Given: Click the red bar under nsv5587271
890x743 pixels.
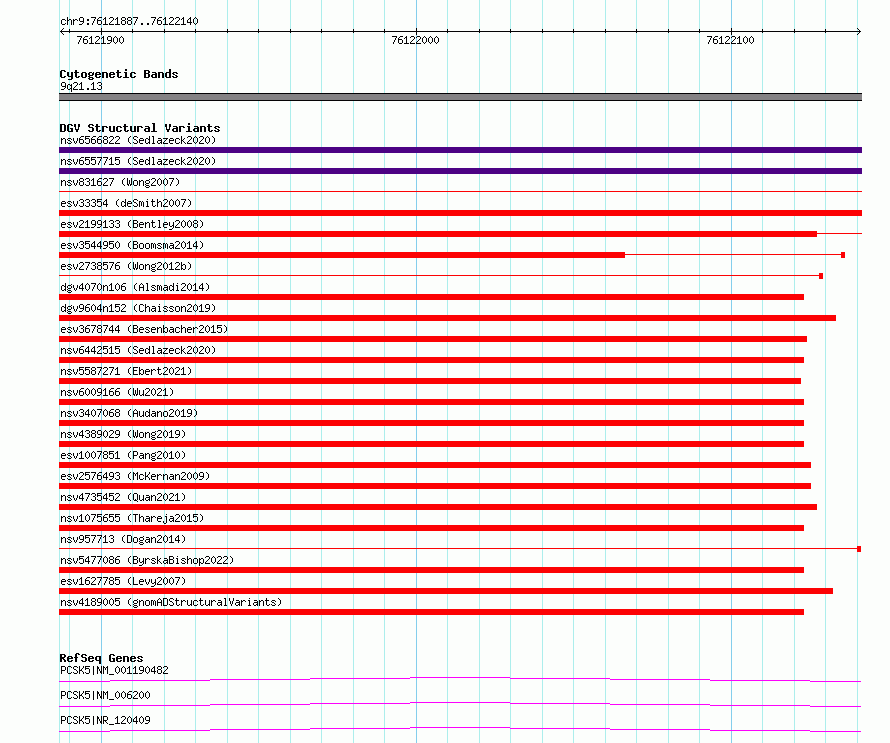Looking at the screenshot, I should [430, 381].
